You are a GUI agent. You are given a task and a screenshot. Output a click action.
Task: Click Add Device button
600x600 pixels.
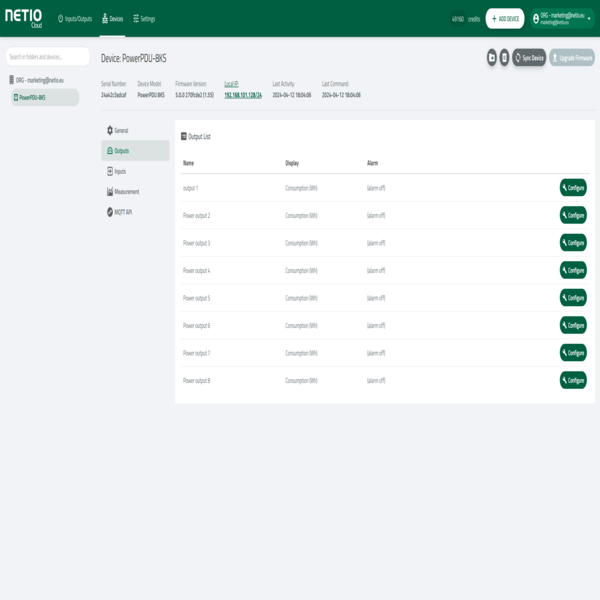505,19
